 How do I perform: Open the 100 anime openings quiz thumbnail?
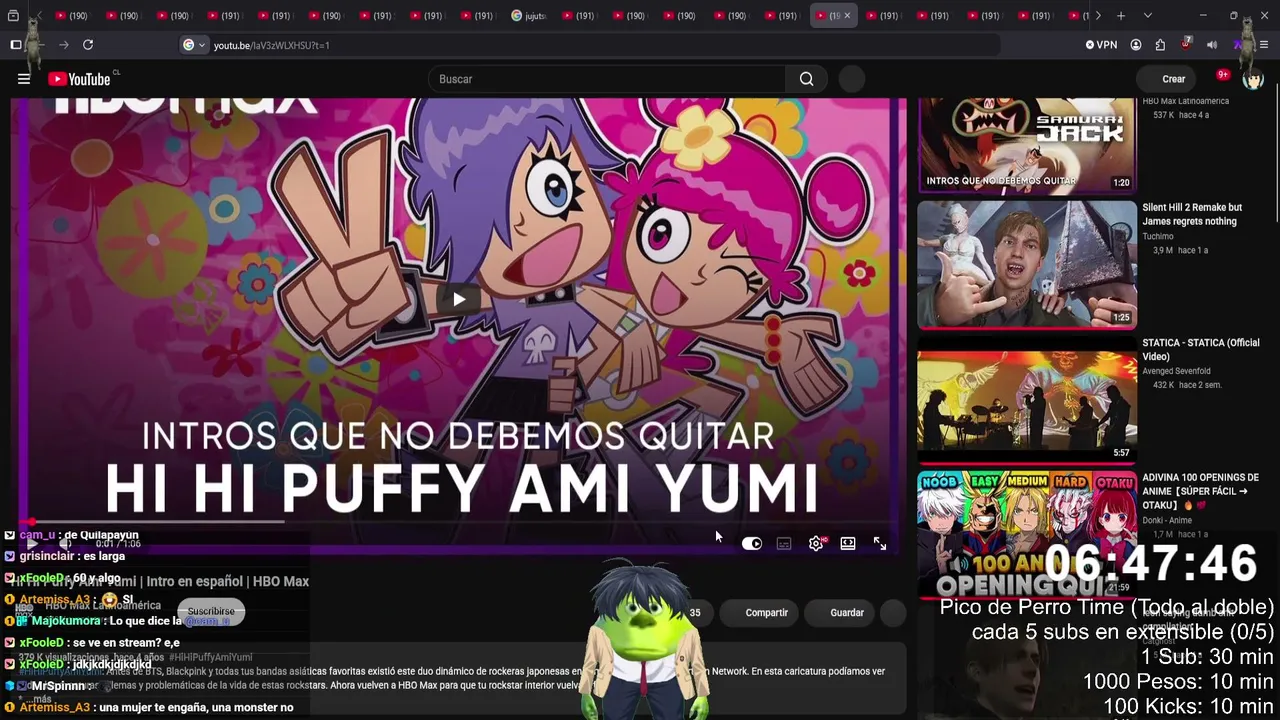point(1027,533)
